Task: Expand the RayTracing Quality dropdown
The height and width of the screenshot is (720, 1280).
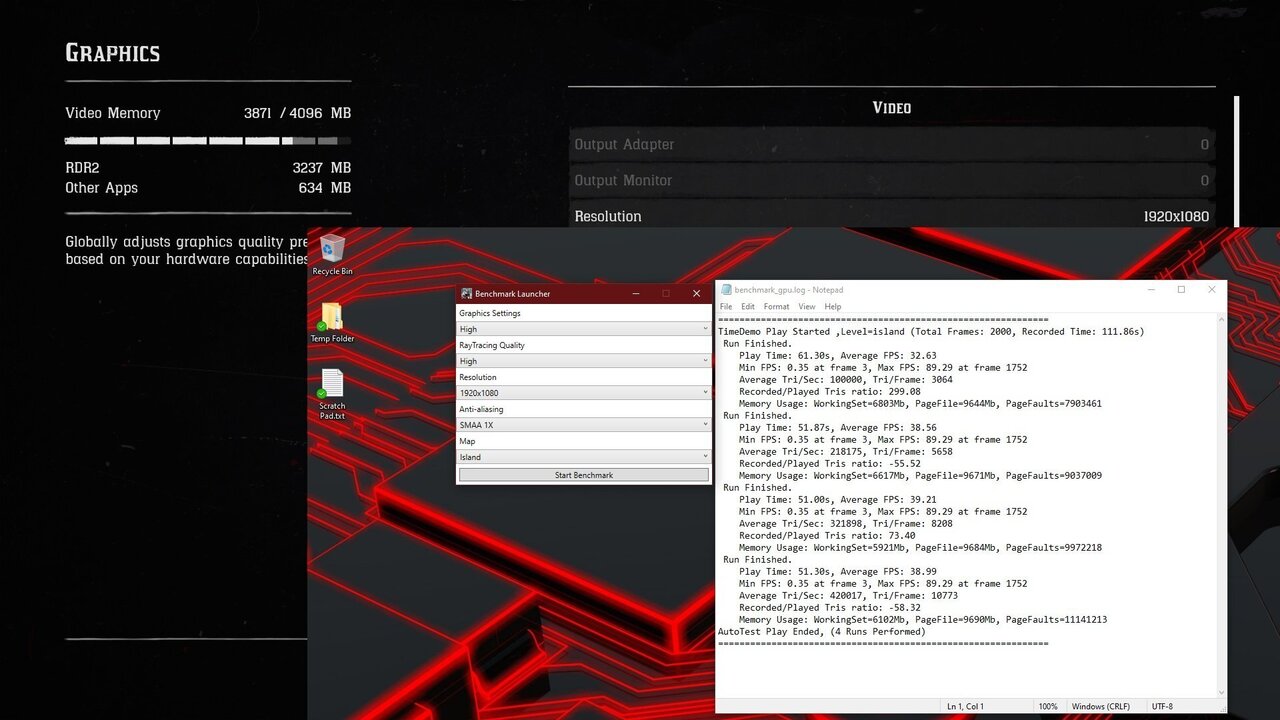Action: point(583,361)
